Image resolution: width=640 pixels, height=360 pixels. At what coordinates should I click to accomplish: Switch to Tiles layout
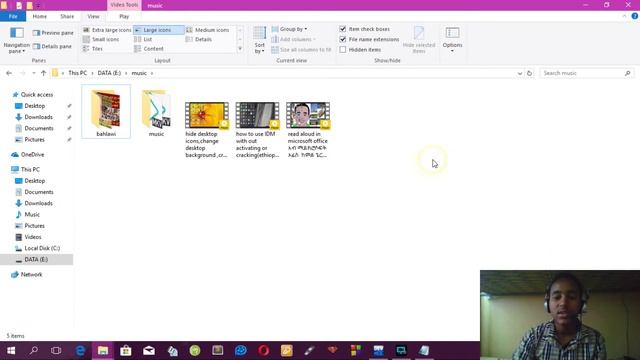point(93,49)
